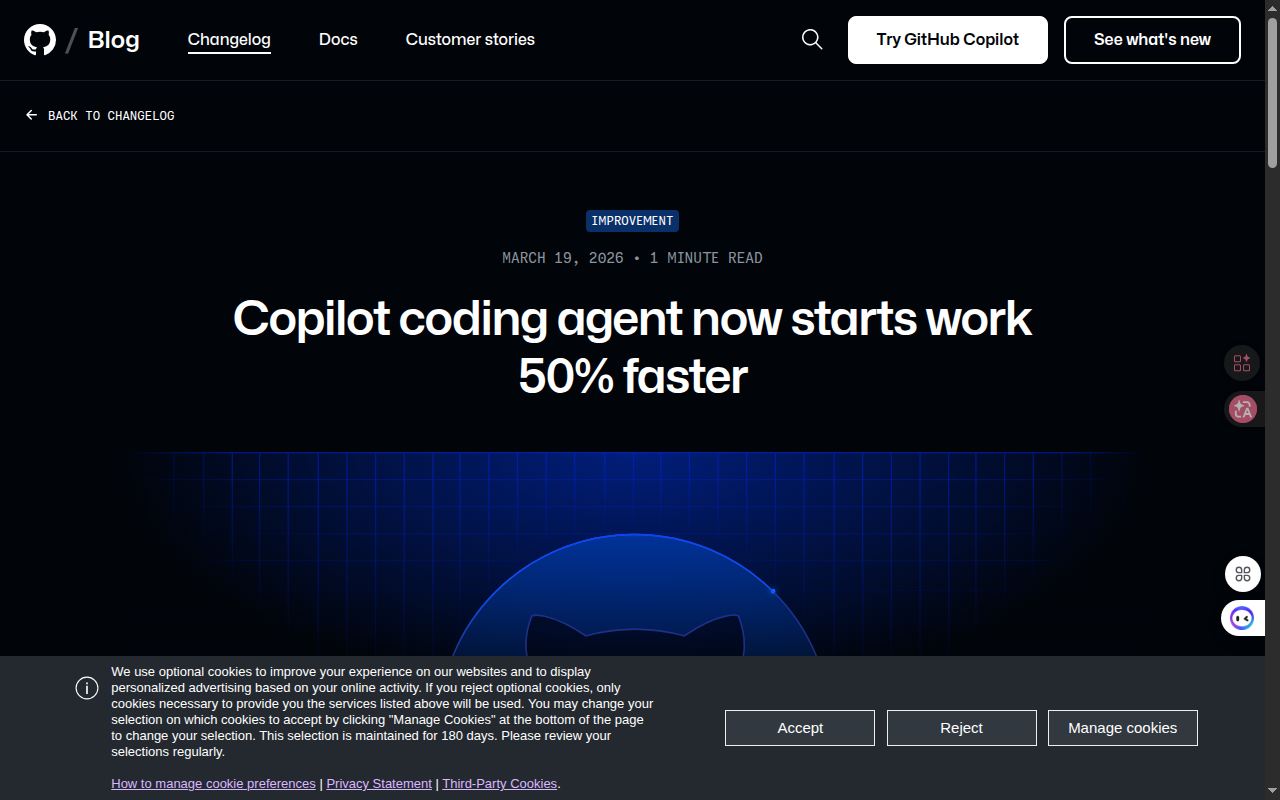Click the Try GitHub Copilot button
The height and width of the screenshot is (800, 1280).
click(948, 40)
